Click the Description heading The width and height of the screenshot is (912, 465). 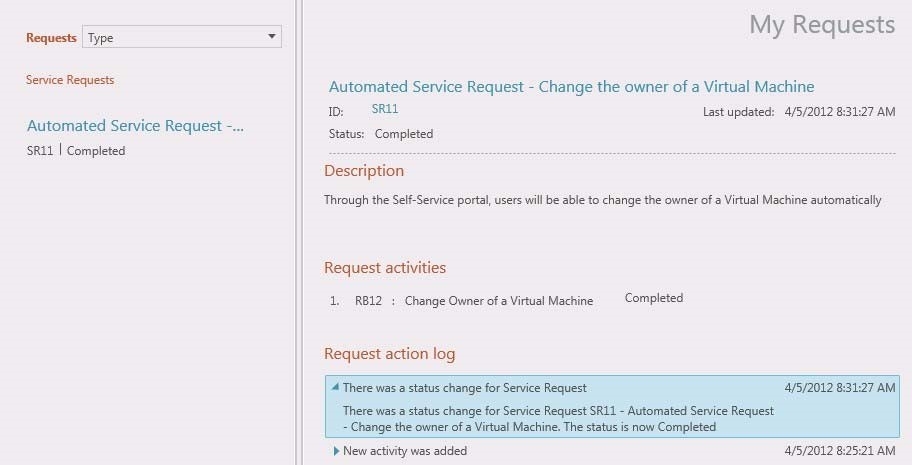pyautogui.click(x=364, y=171)
